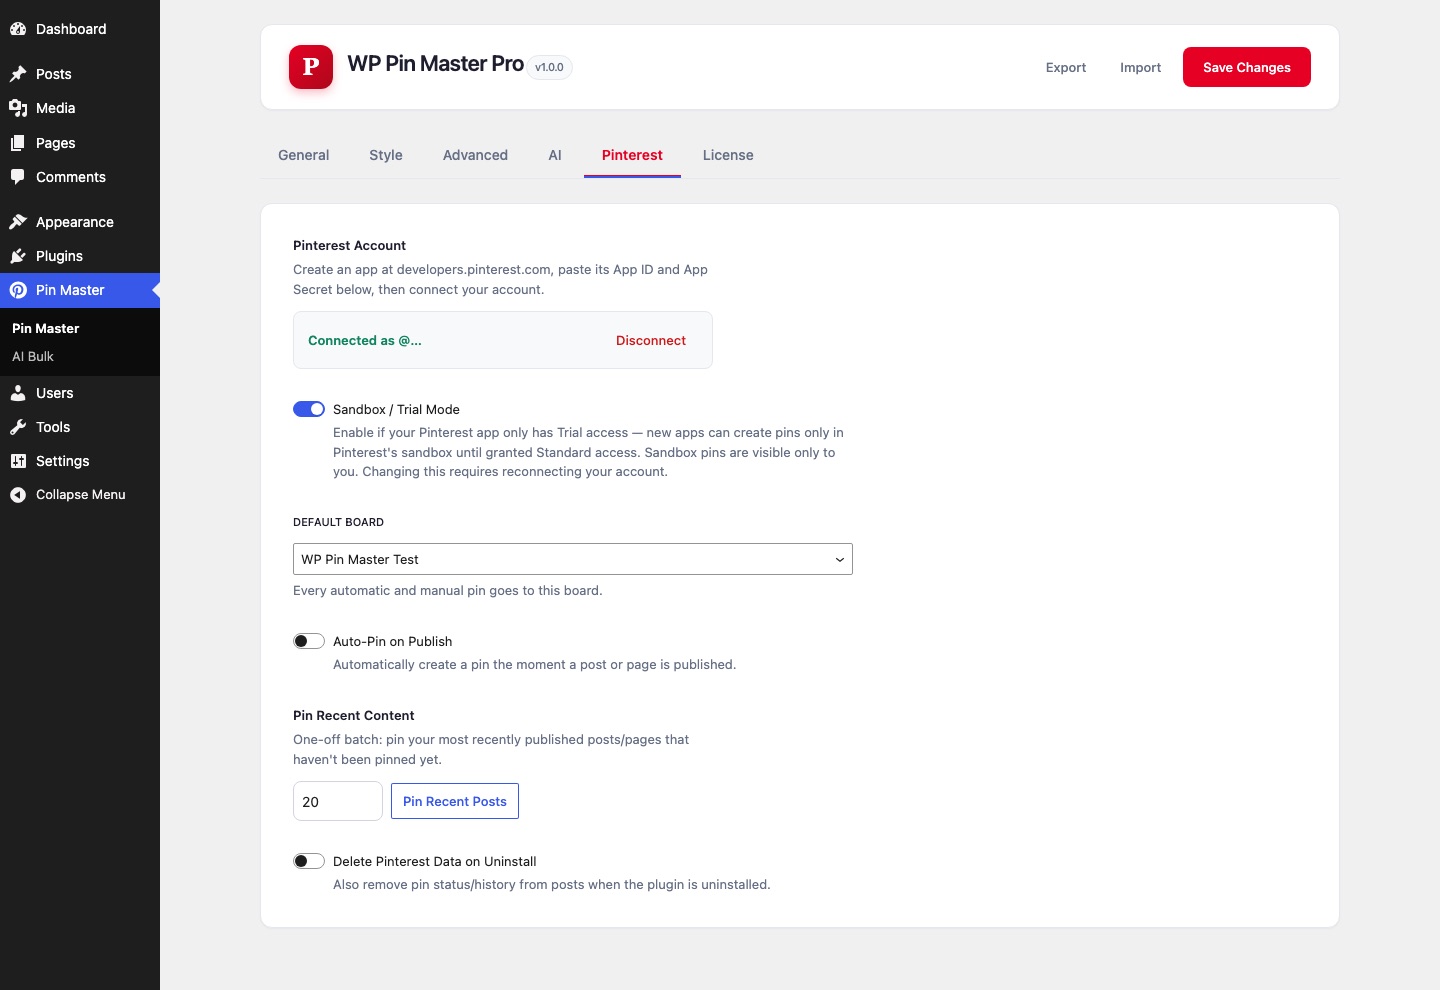Switch to the General tab
This screenshot has height=990, width=1440.
pos(304,155)
